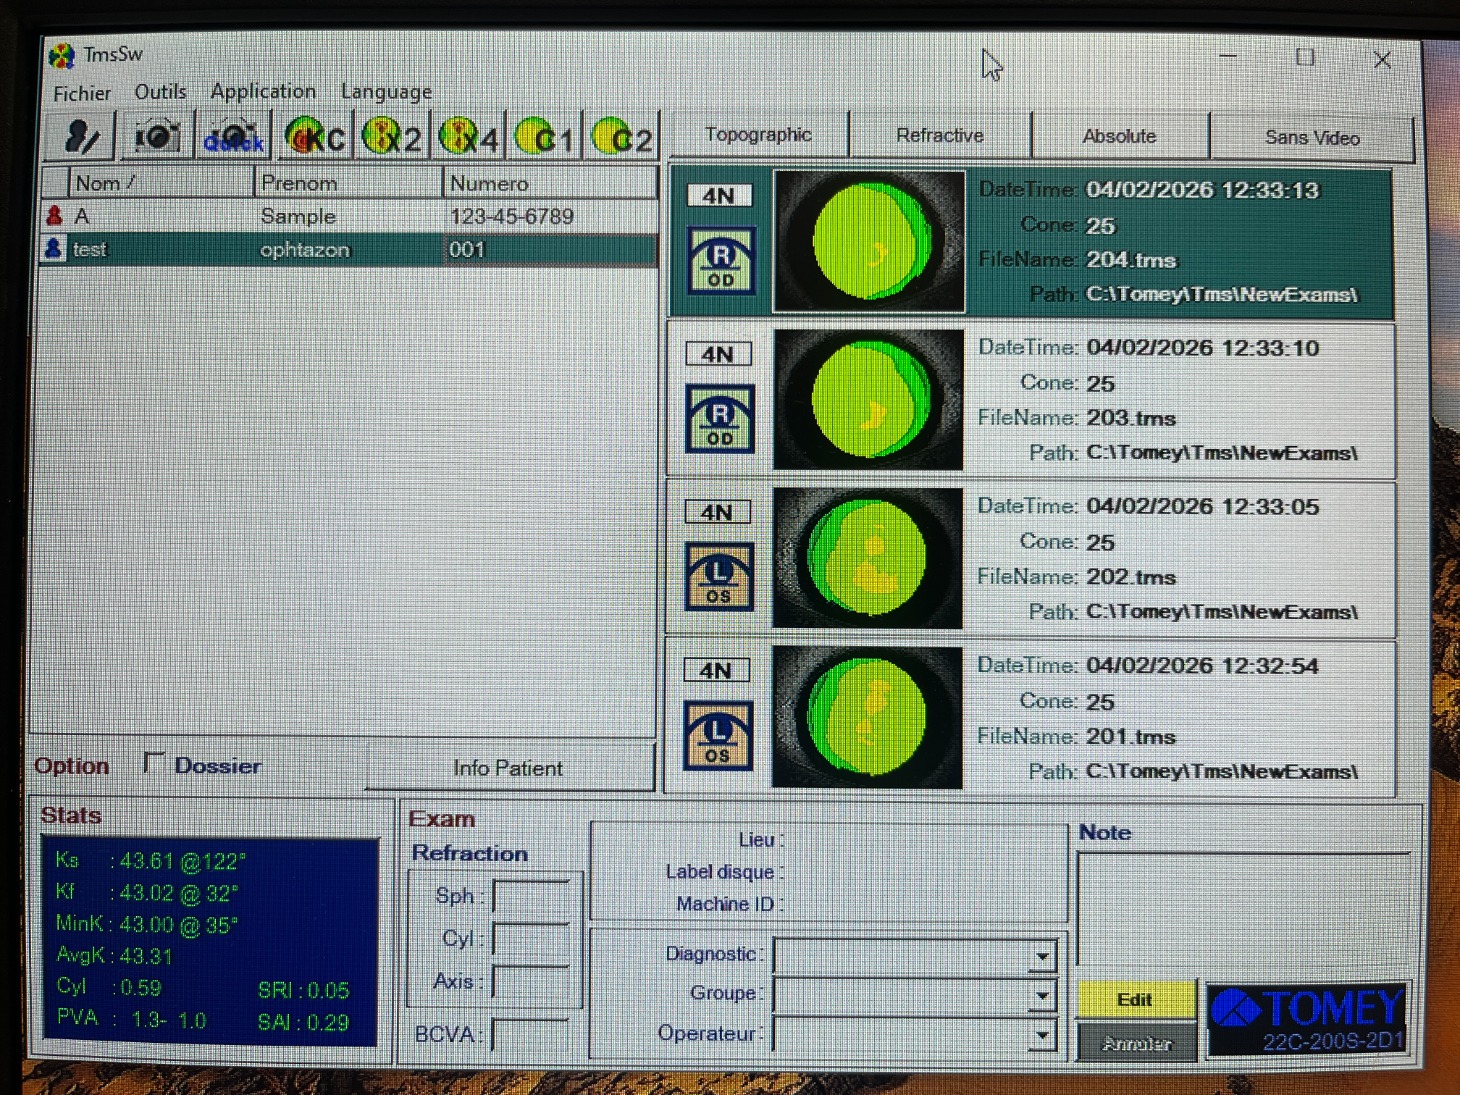Click the edit patient toolbar icon

coord(80,137)
